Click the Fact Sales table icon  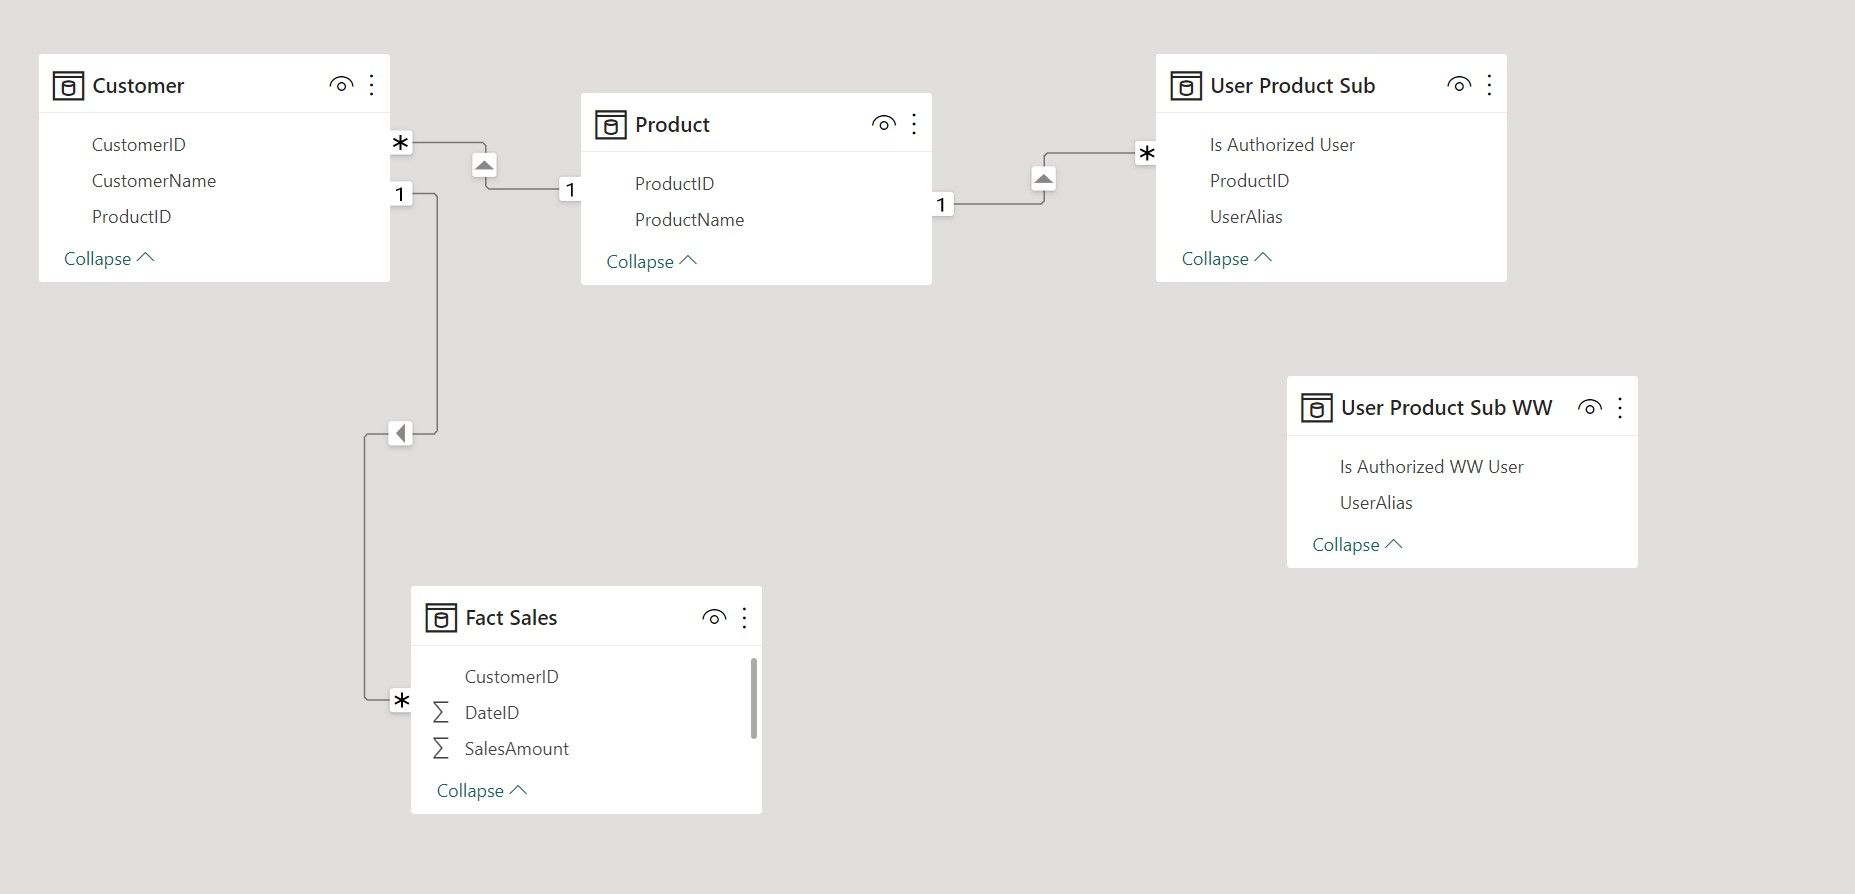[x=441, y=618]
